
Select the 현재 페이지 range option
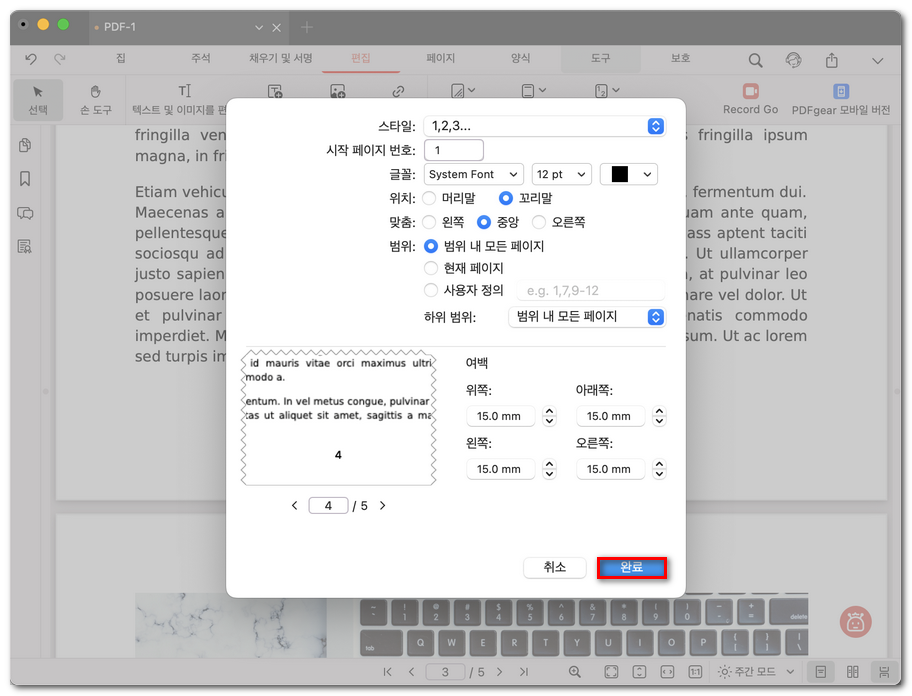(x=431, y=268)
